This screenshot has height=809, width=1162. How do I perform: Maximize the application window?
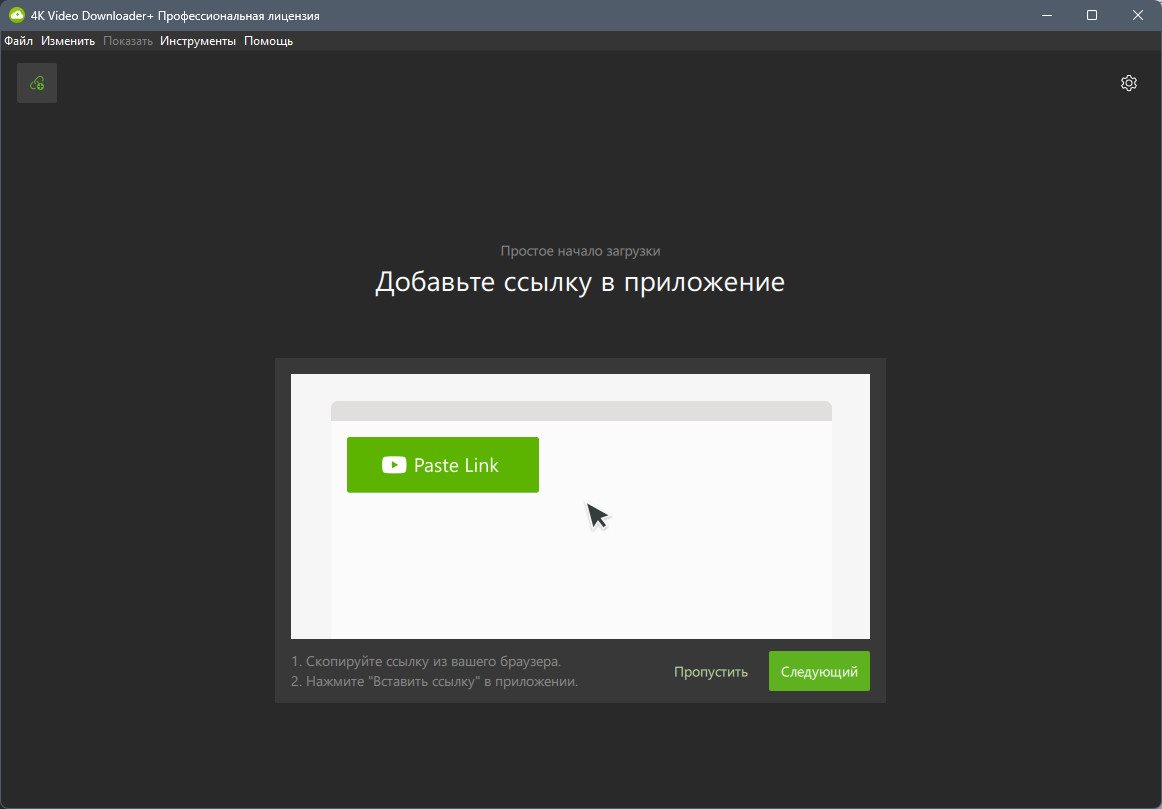pyautogui.click(x=1092, y=15)
